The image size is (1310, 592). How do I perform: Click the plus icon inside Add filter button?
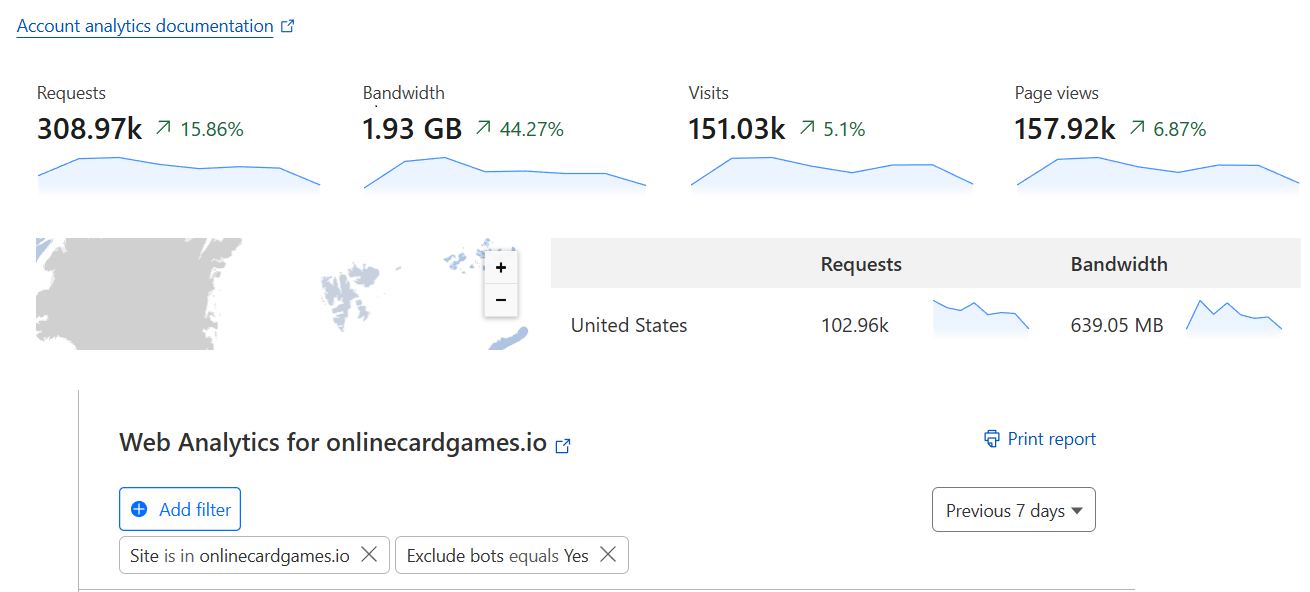(139, 509)
